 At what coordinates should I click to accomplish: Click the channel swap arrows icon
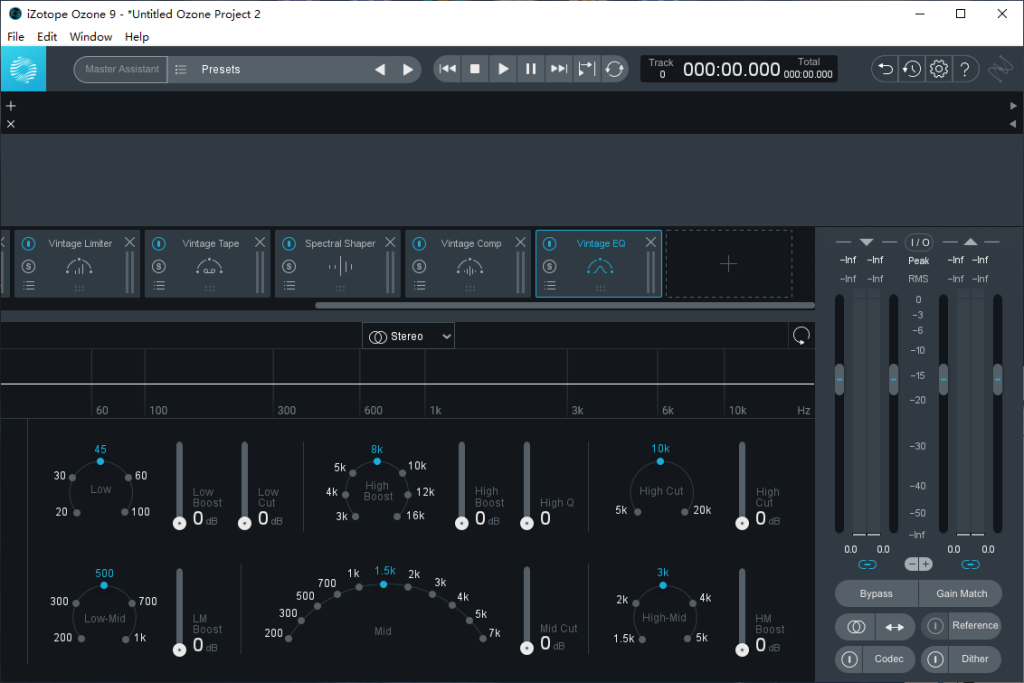point(895,627)
